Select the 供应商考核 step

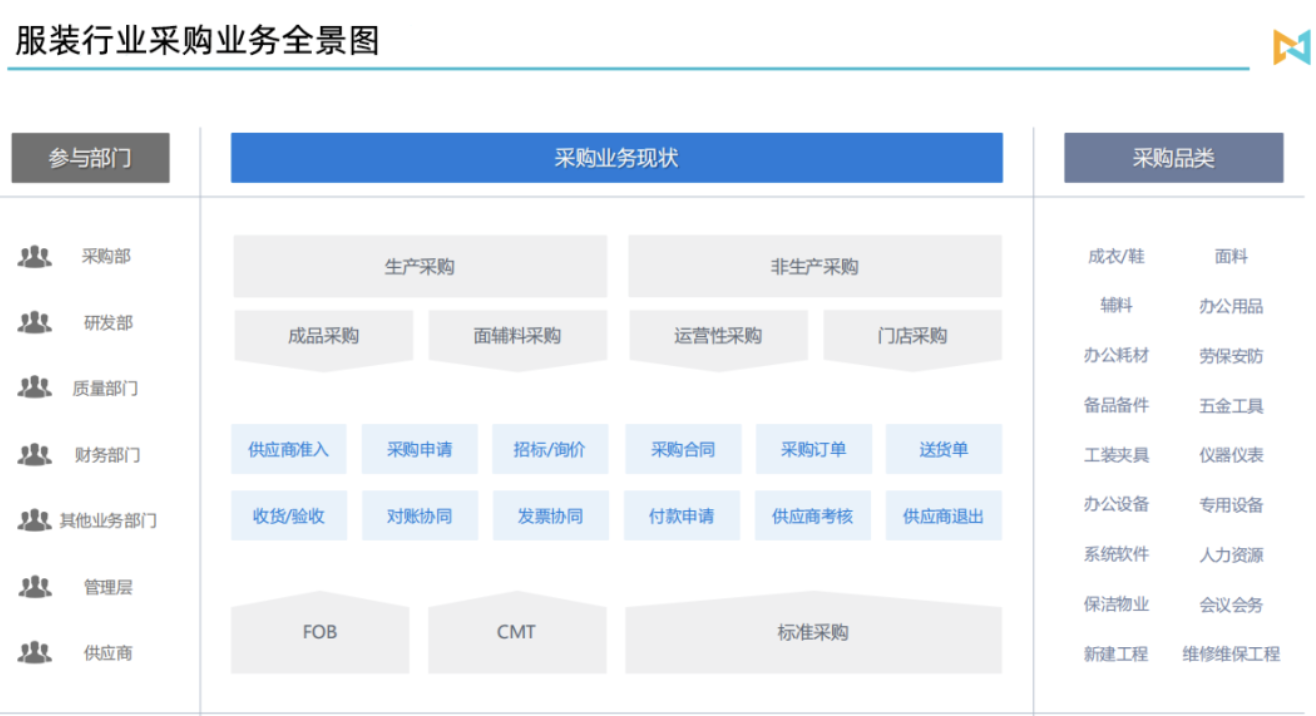812,516
